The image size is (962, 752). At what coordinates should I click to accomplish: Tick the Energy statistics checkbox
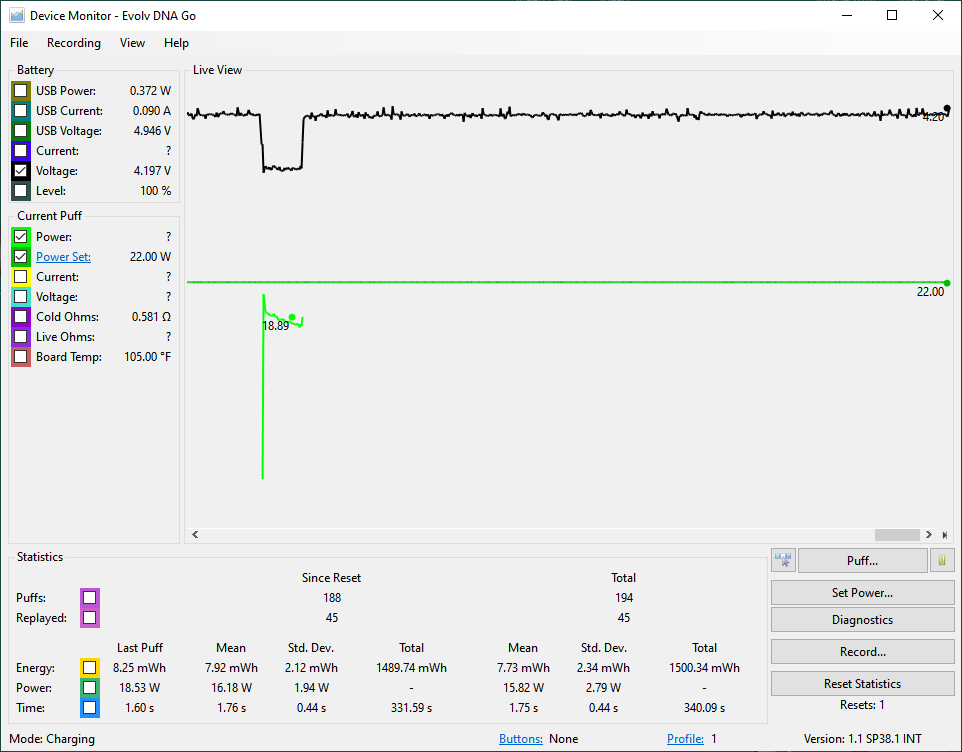(90, 668)
